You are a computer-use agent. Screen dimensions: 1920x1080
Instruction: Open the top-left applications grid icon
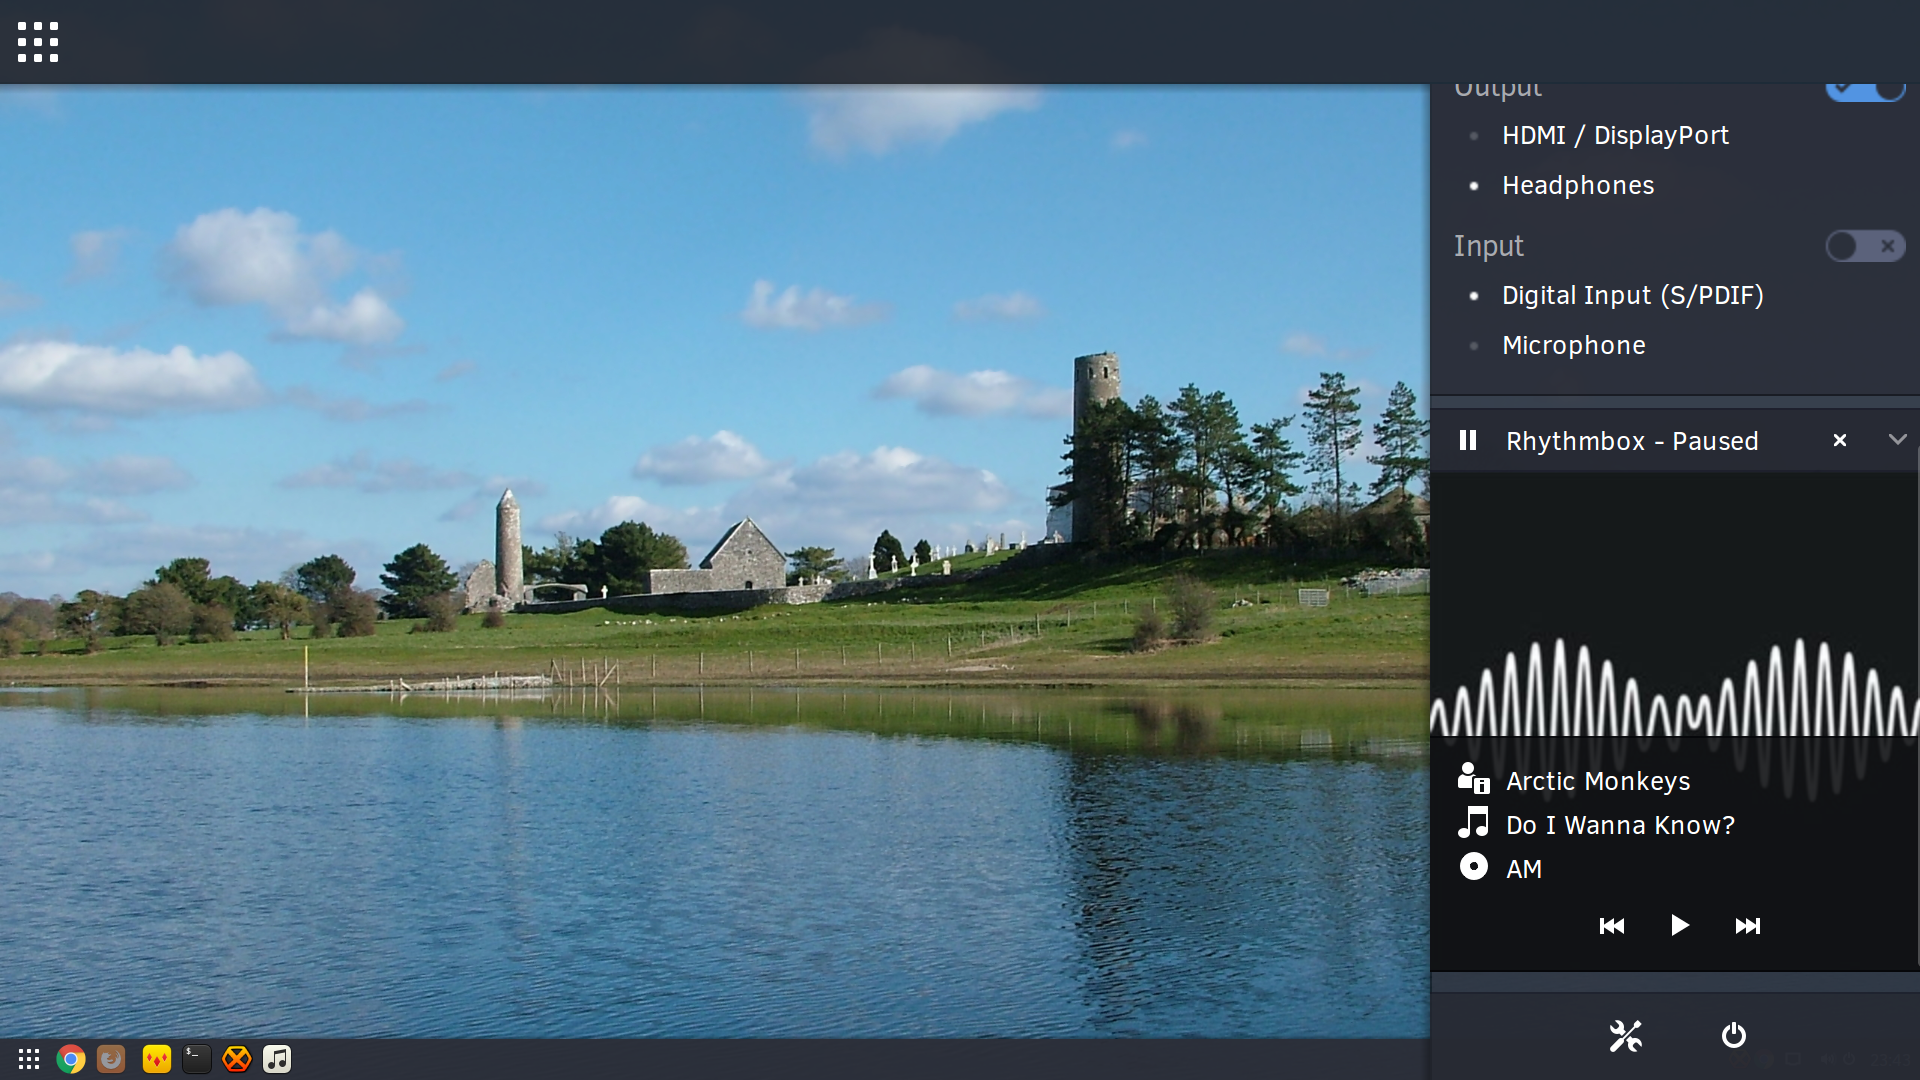pos(38,42)
